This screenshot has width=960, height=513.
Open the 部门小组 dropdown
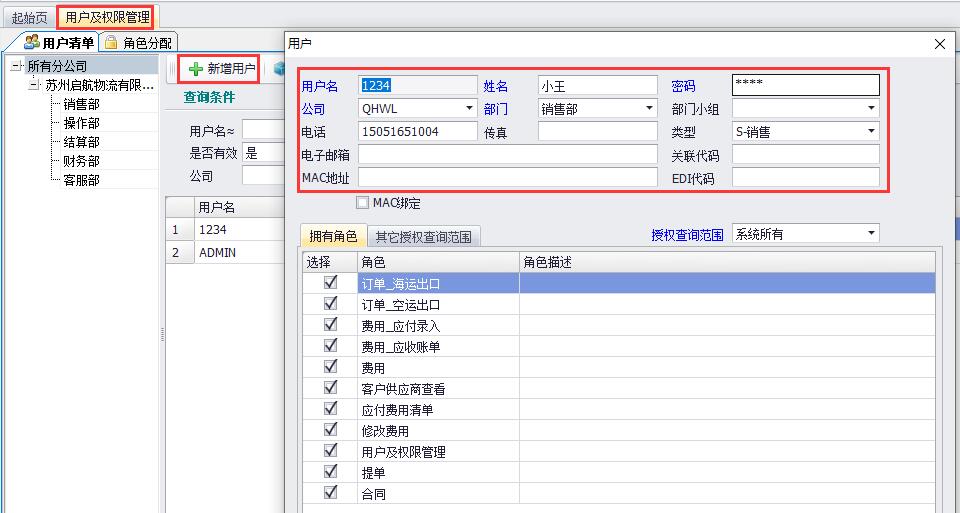coord(871,108)
